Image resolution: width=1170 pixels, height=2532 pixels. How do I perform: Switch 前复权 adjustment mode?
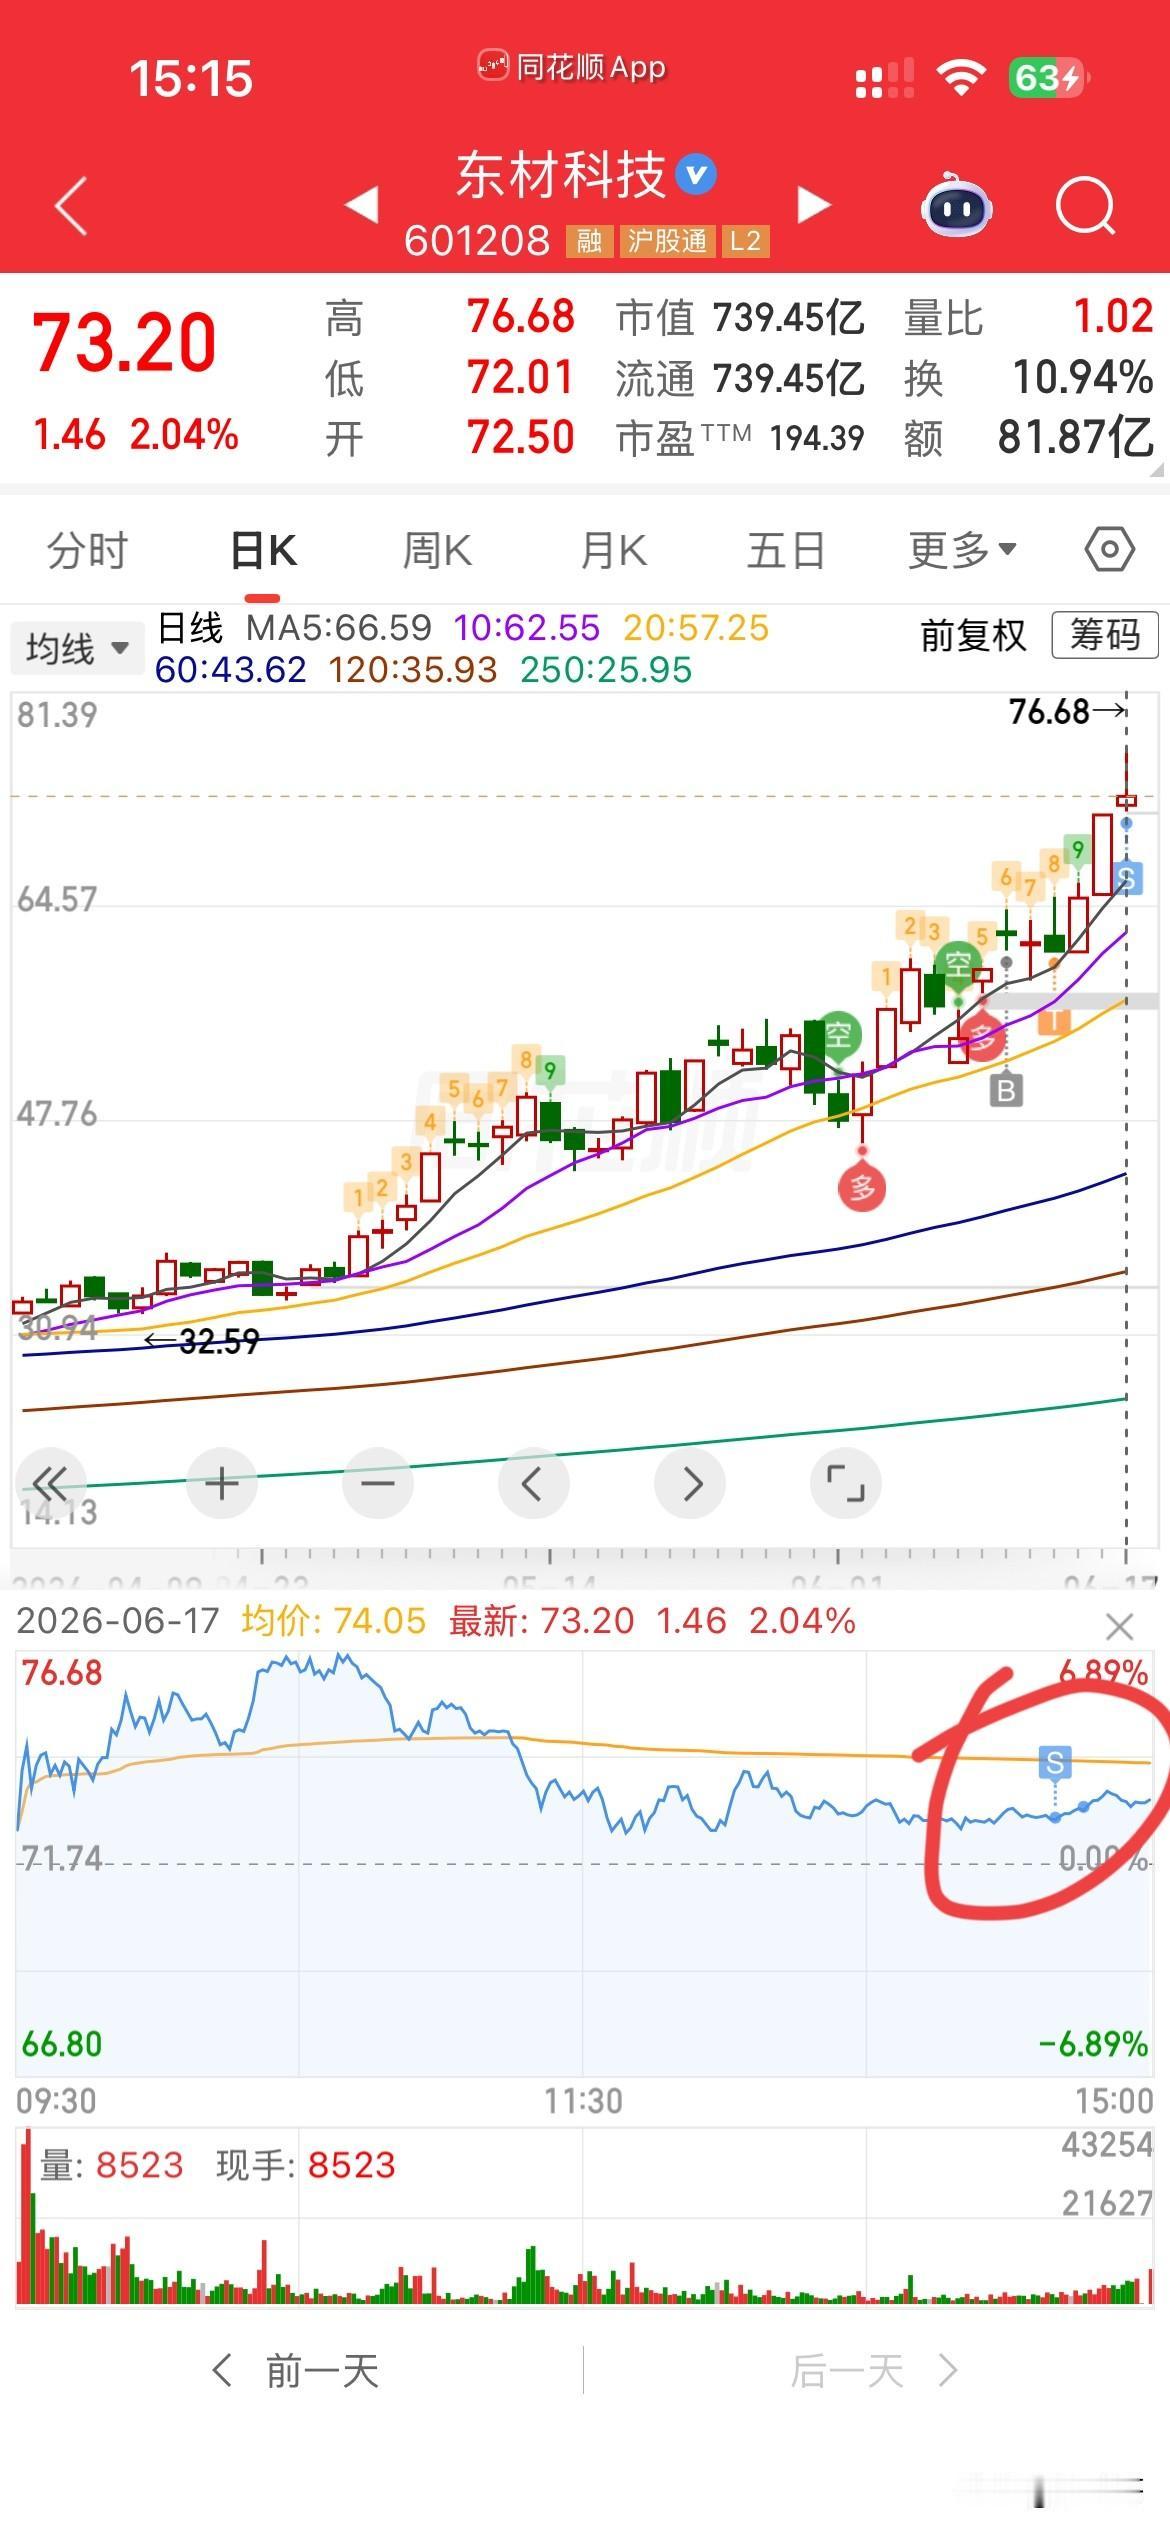tap(973, 635)
